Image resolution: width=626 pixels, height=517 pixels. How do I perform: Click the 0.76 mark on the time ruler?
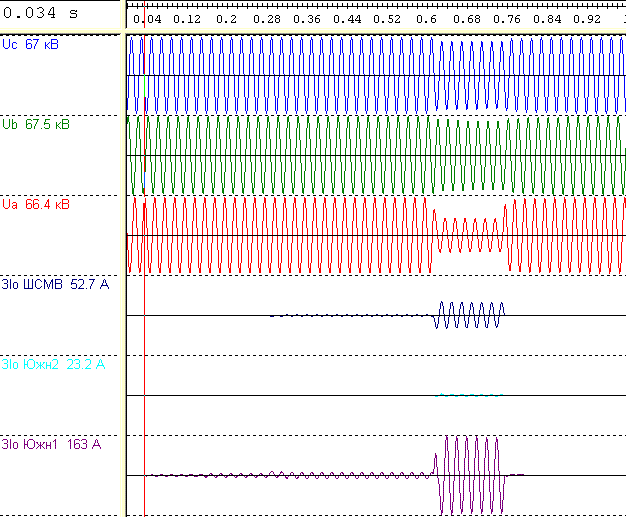507,19
